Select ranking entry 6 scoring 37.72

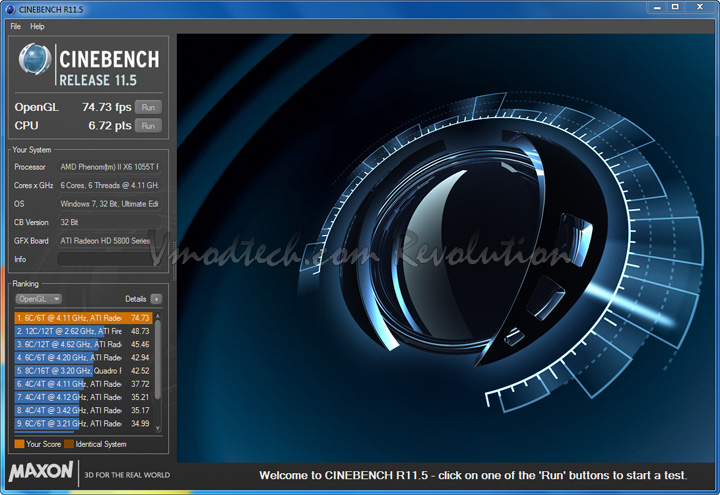[83, 384]
